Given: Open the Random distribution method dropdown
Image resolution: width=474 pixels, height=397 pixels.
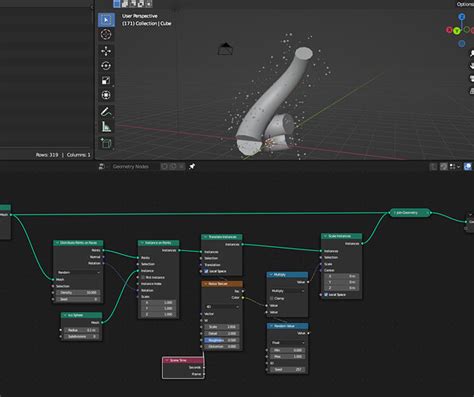Looking at the screenshot, I should (x=78, y=272).
